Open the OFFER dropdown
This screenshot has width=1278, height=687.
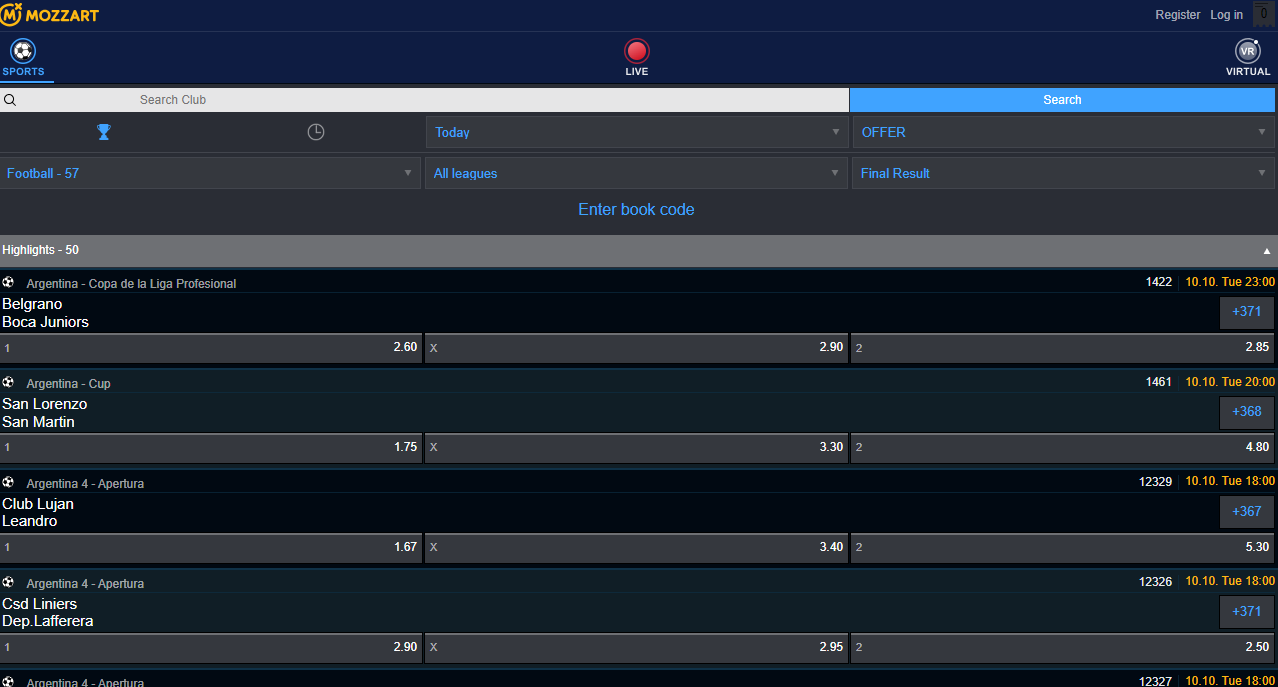click(x=1062, y=132)
